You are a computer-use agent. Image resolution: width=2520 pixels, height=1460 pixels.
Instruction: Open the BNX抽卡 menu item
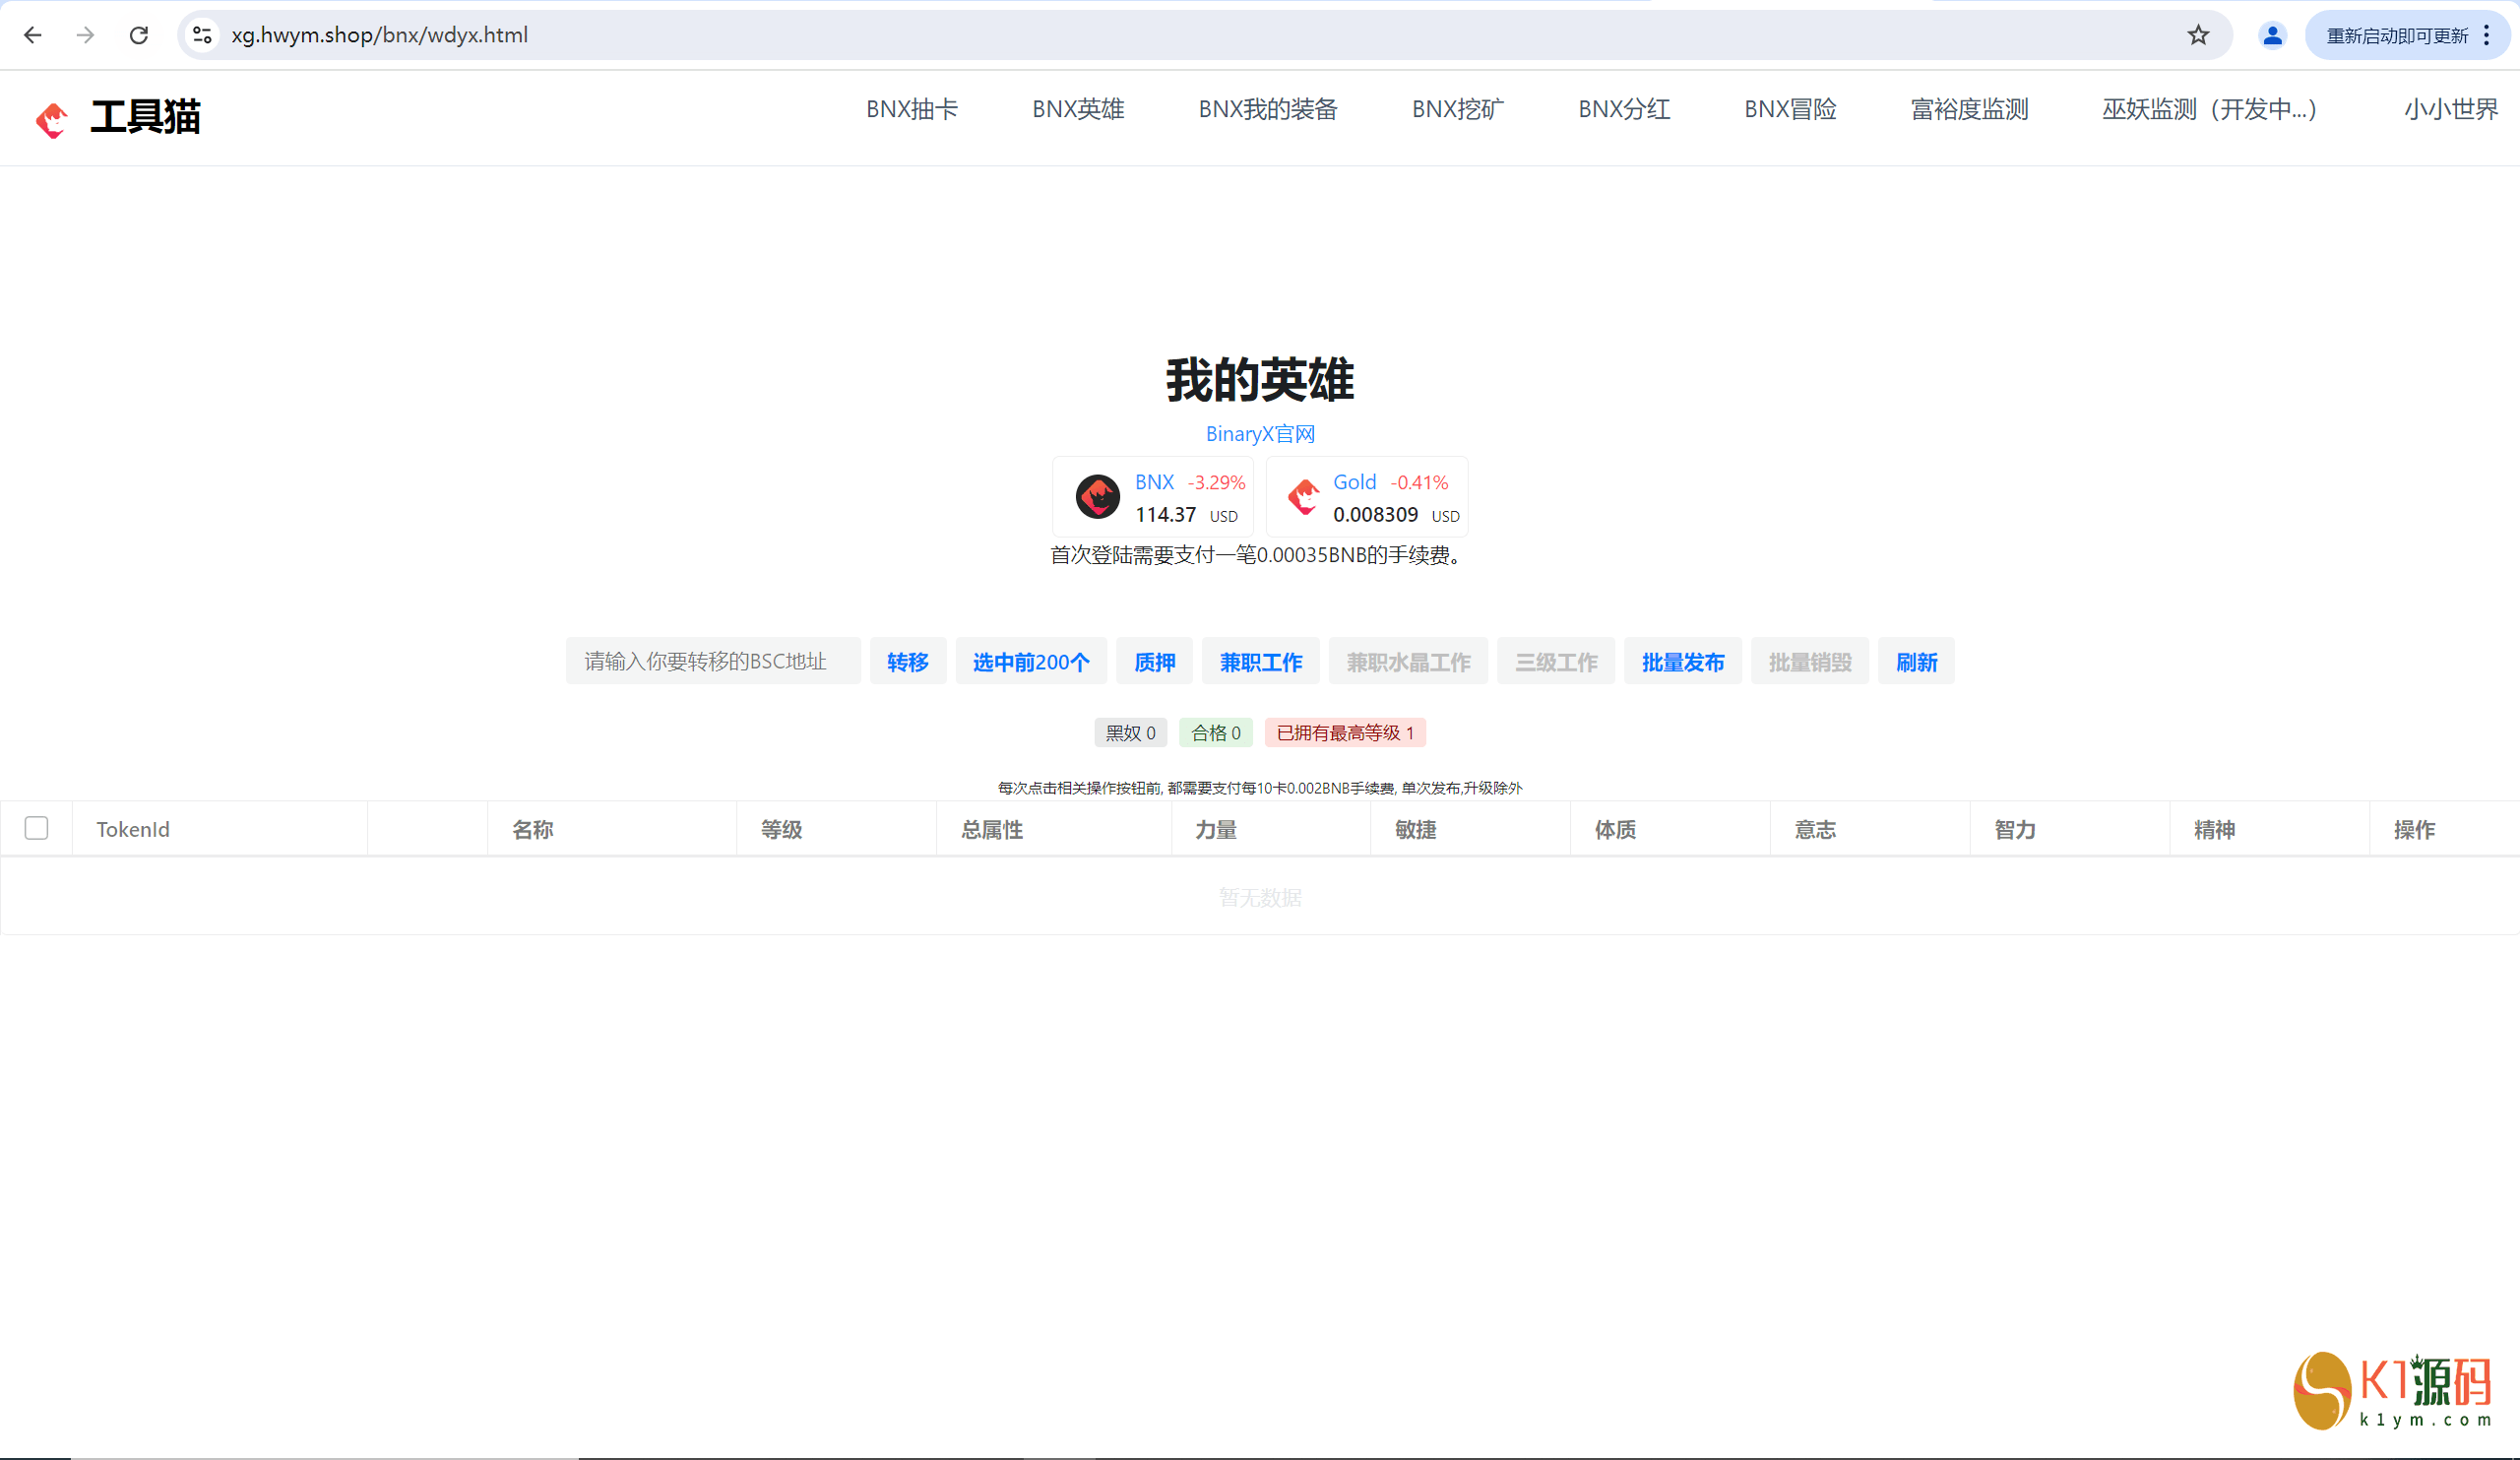click(911, 109)
